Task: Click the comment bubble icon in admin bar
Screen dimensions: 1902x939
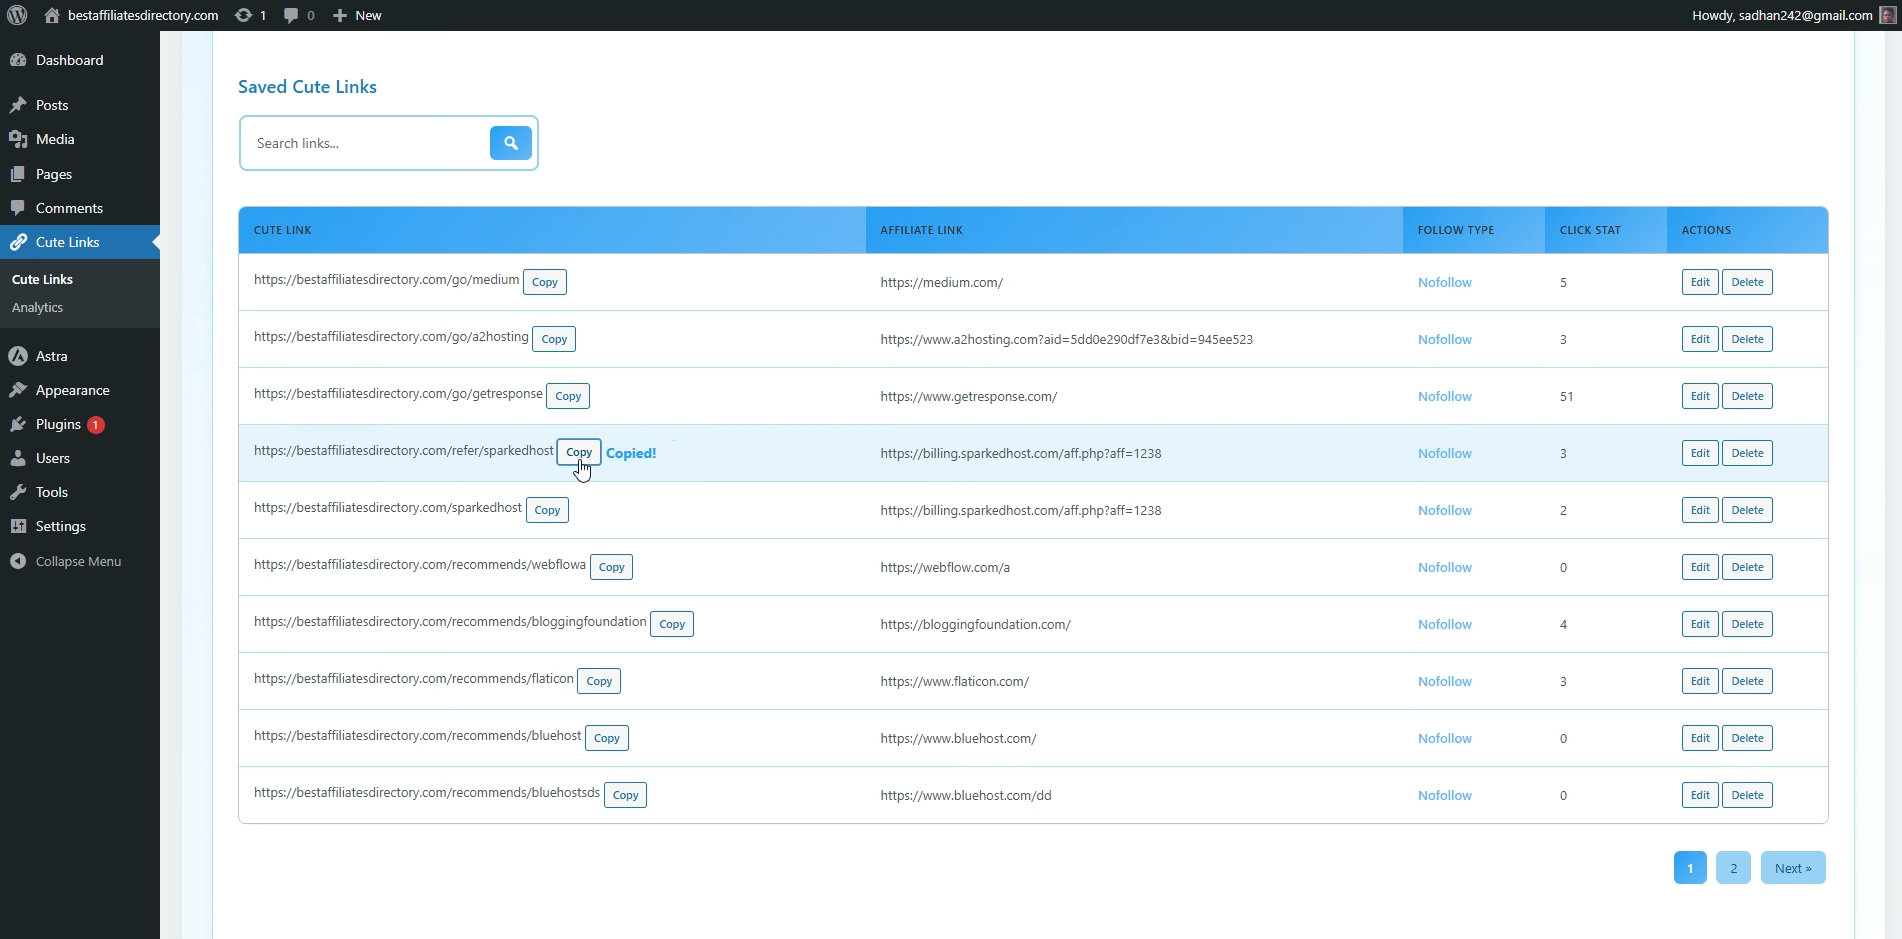Action: pos(293,15)
